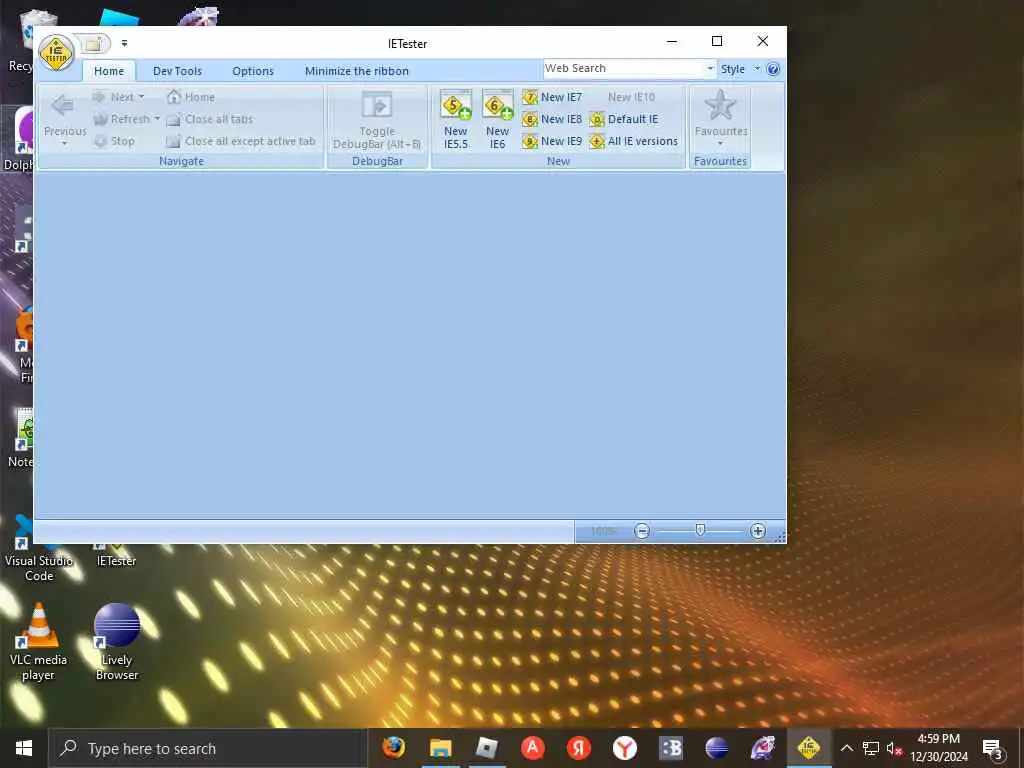Open the Lively Browser desktop shortcut
The image size is (1024, 768).
[117, 642]
